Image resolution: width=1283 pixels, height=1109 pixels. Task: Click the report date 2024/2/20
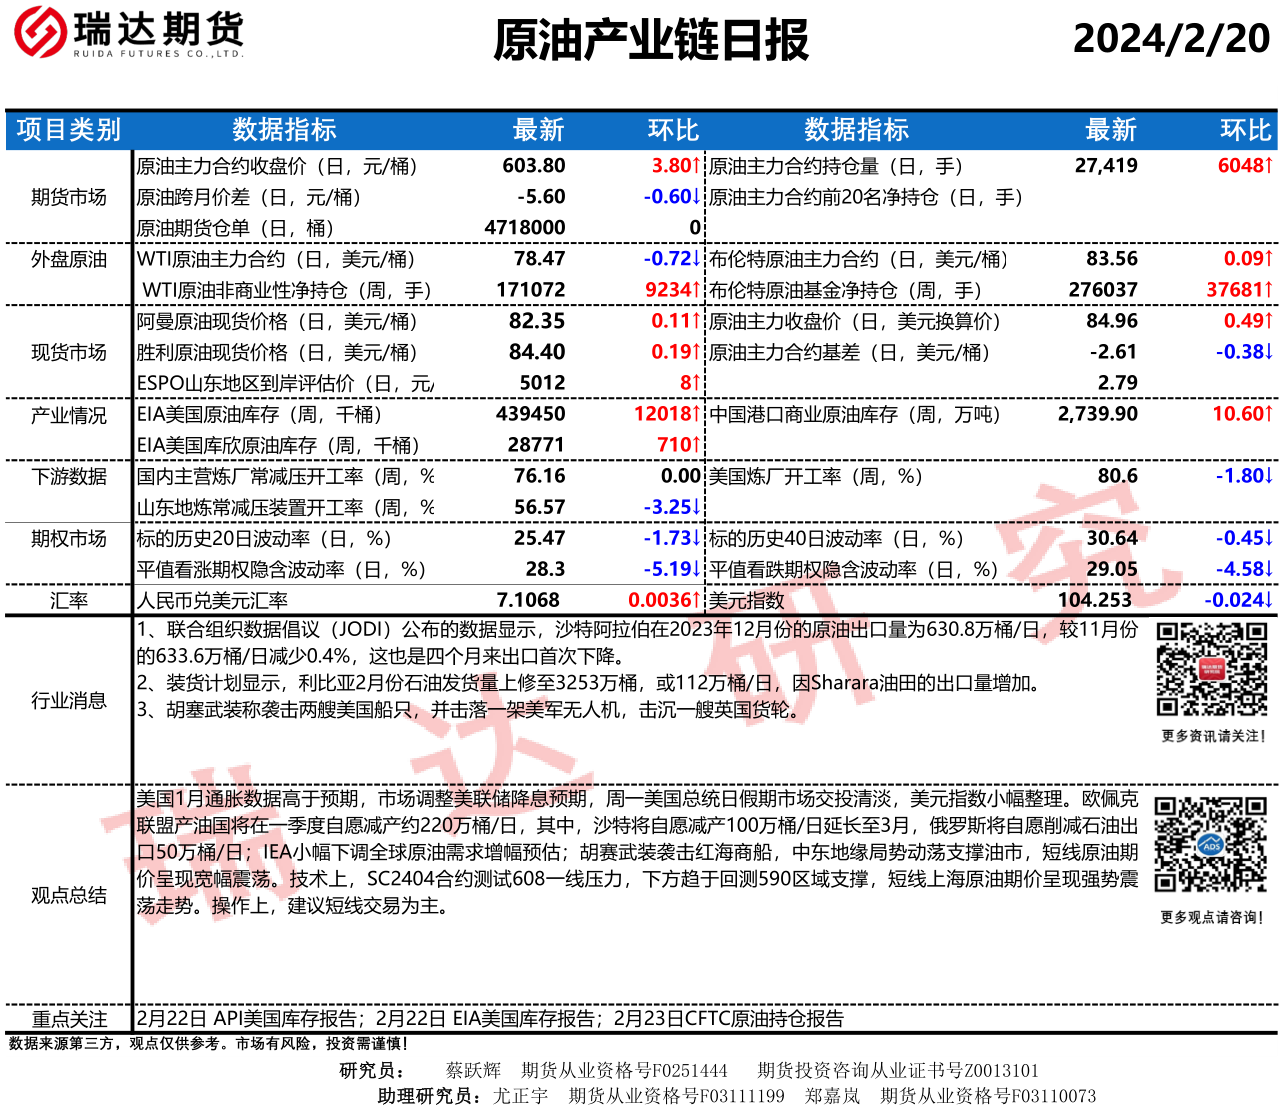(x=1171, y=39)
